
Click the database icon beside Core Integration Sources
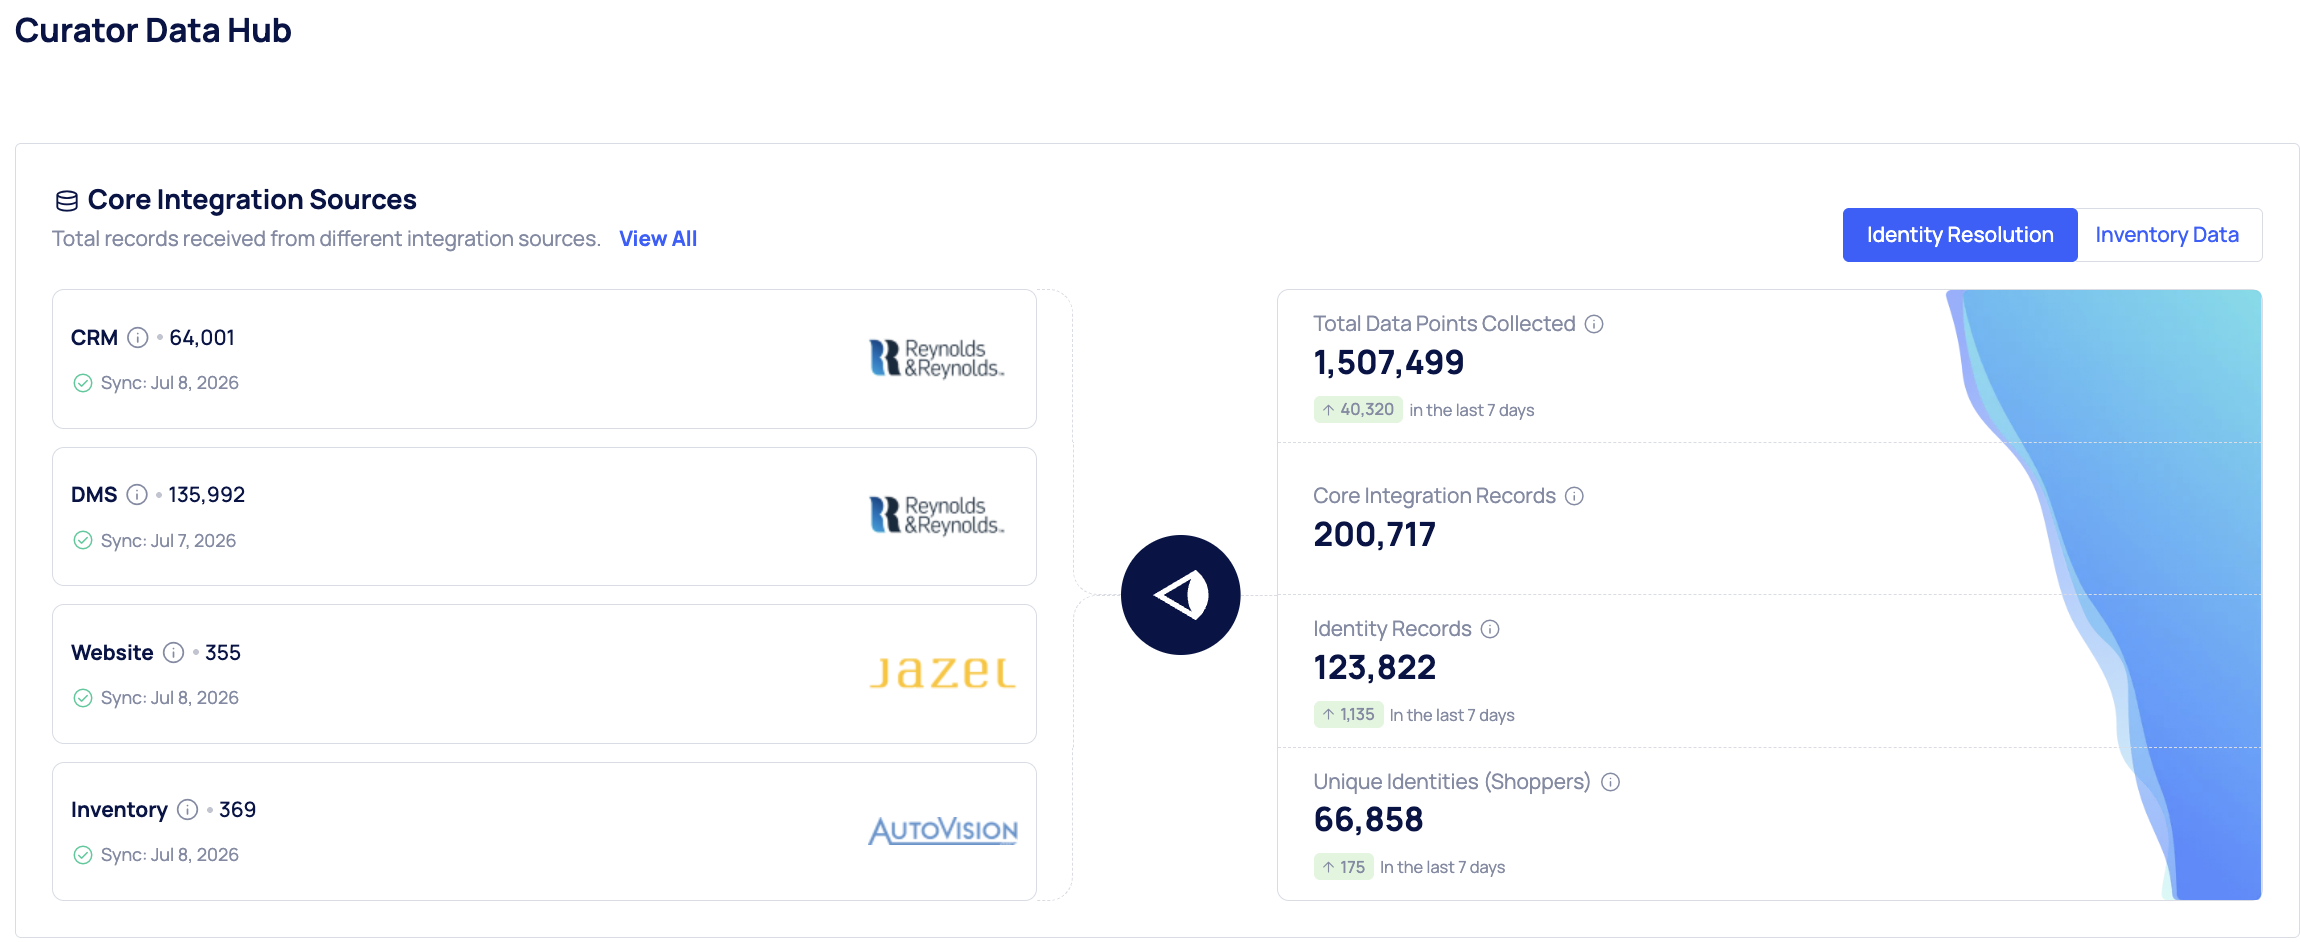click(67, 201)
